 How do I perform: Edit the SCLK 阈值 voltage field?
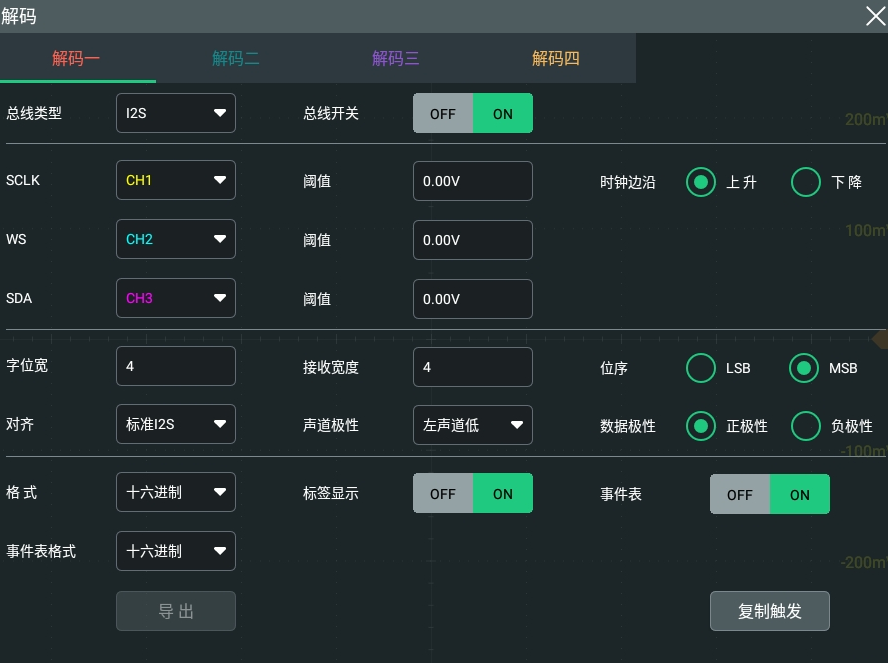(x=472, y=181)
